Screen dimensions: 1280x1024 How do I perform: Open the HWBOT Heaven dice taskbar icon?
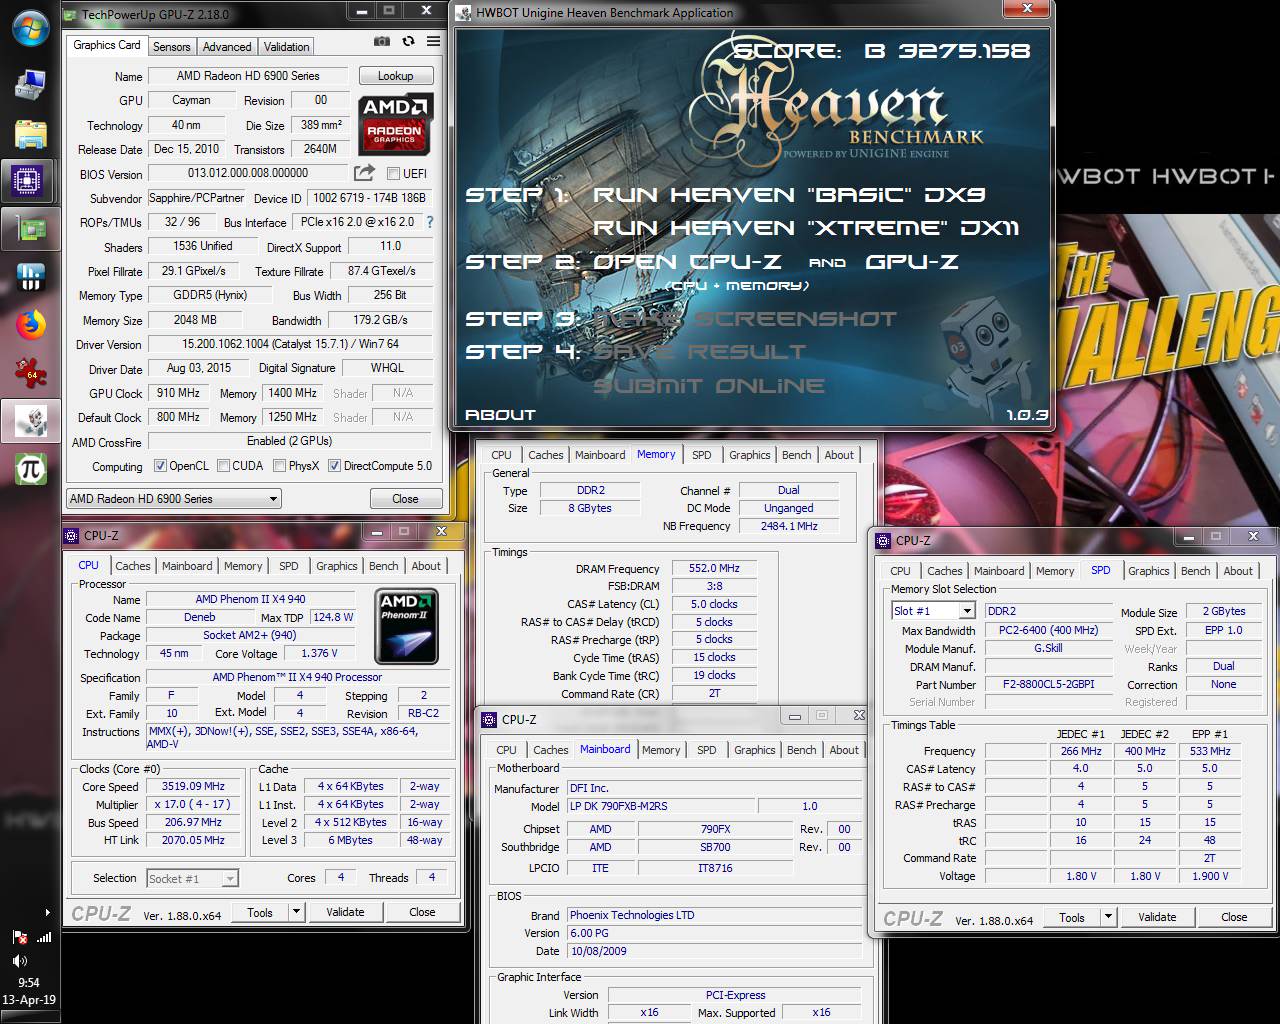click(31, 421)
